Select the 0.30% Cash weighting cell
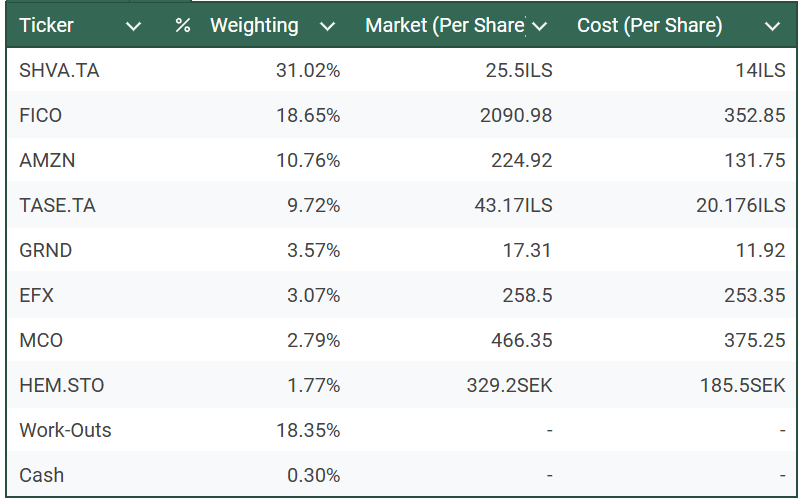 click(314, 475)
